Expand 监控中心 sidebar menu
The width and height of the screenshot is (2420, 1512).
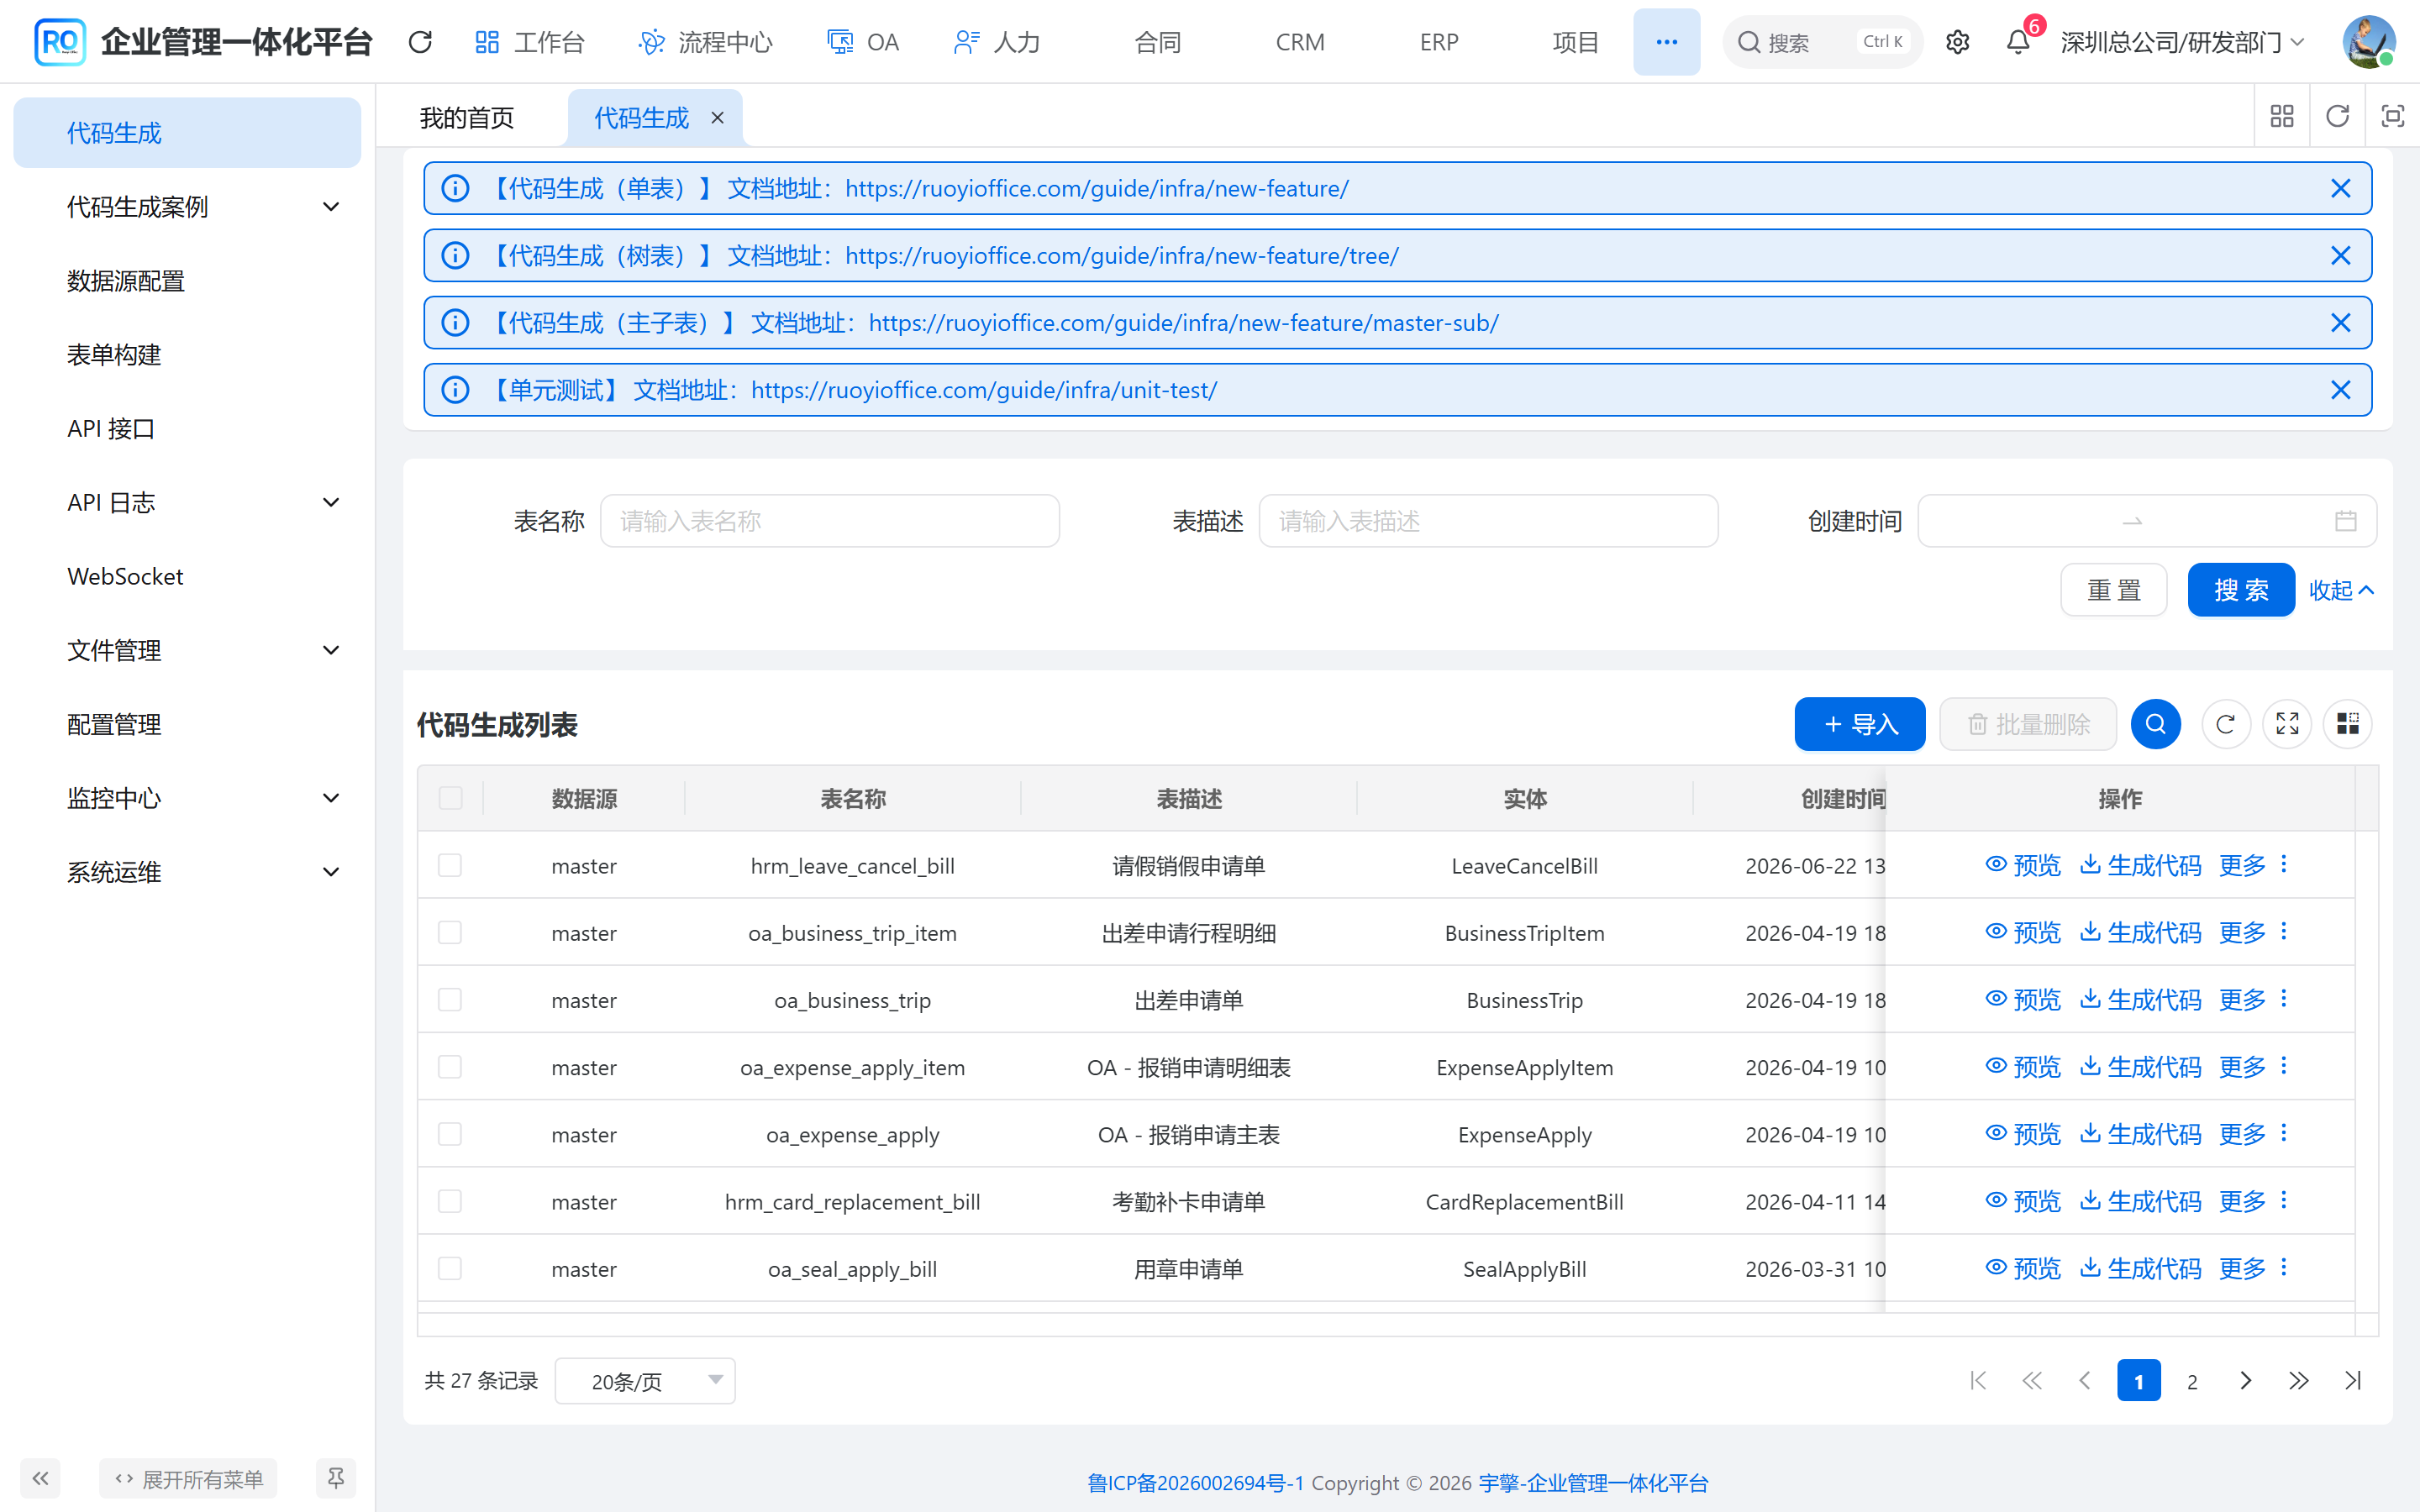[187, 798]
